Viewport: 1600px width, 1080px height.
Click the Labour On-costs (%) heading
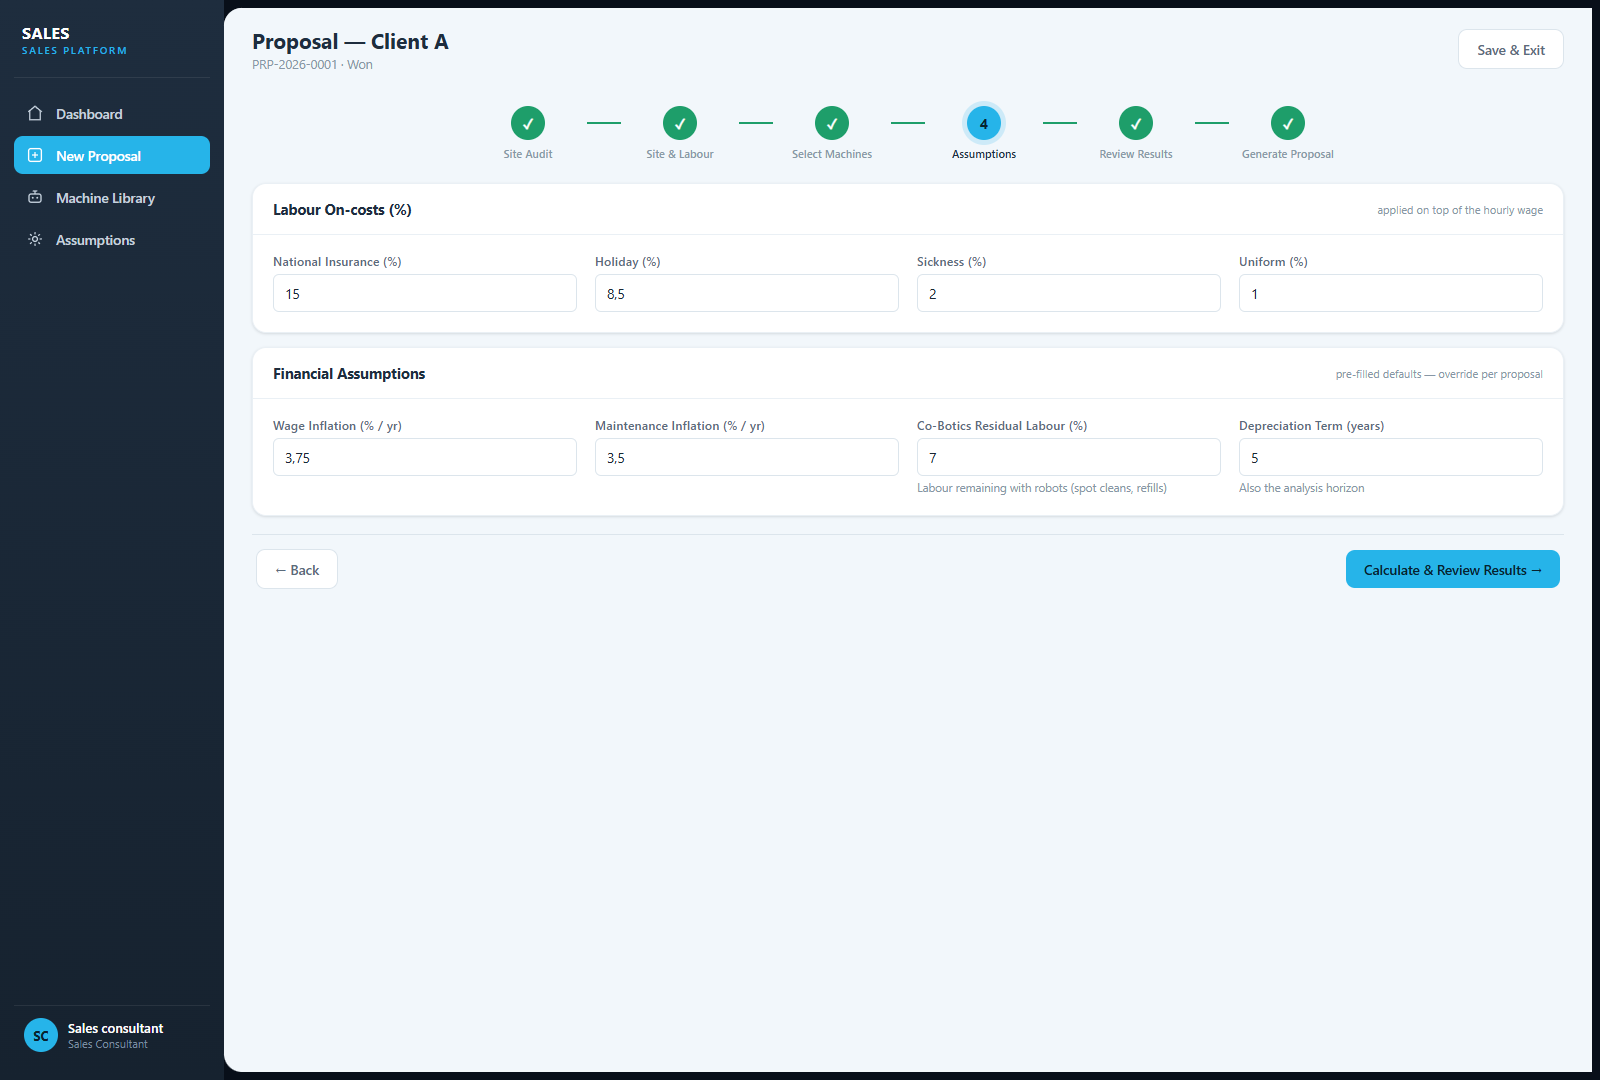point(342,210)
